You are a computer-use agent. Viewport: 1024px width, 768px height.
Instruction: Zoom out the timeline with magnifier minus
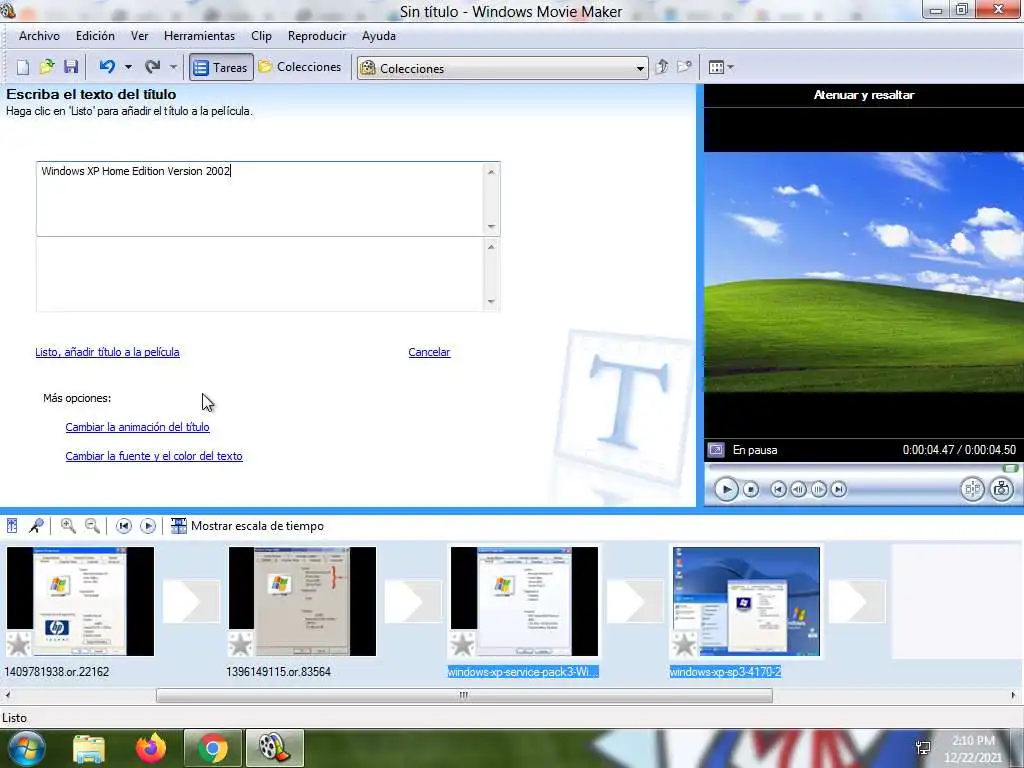point(93,526)
